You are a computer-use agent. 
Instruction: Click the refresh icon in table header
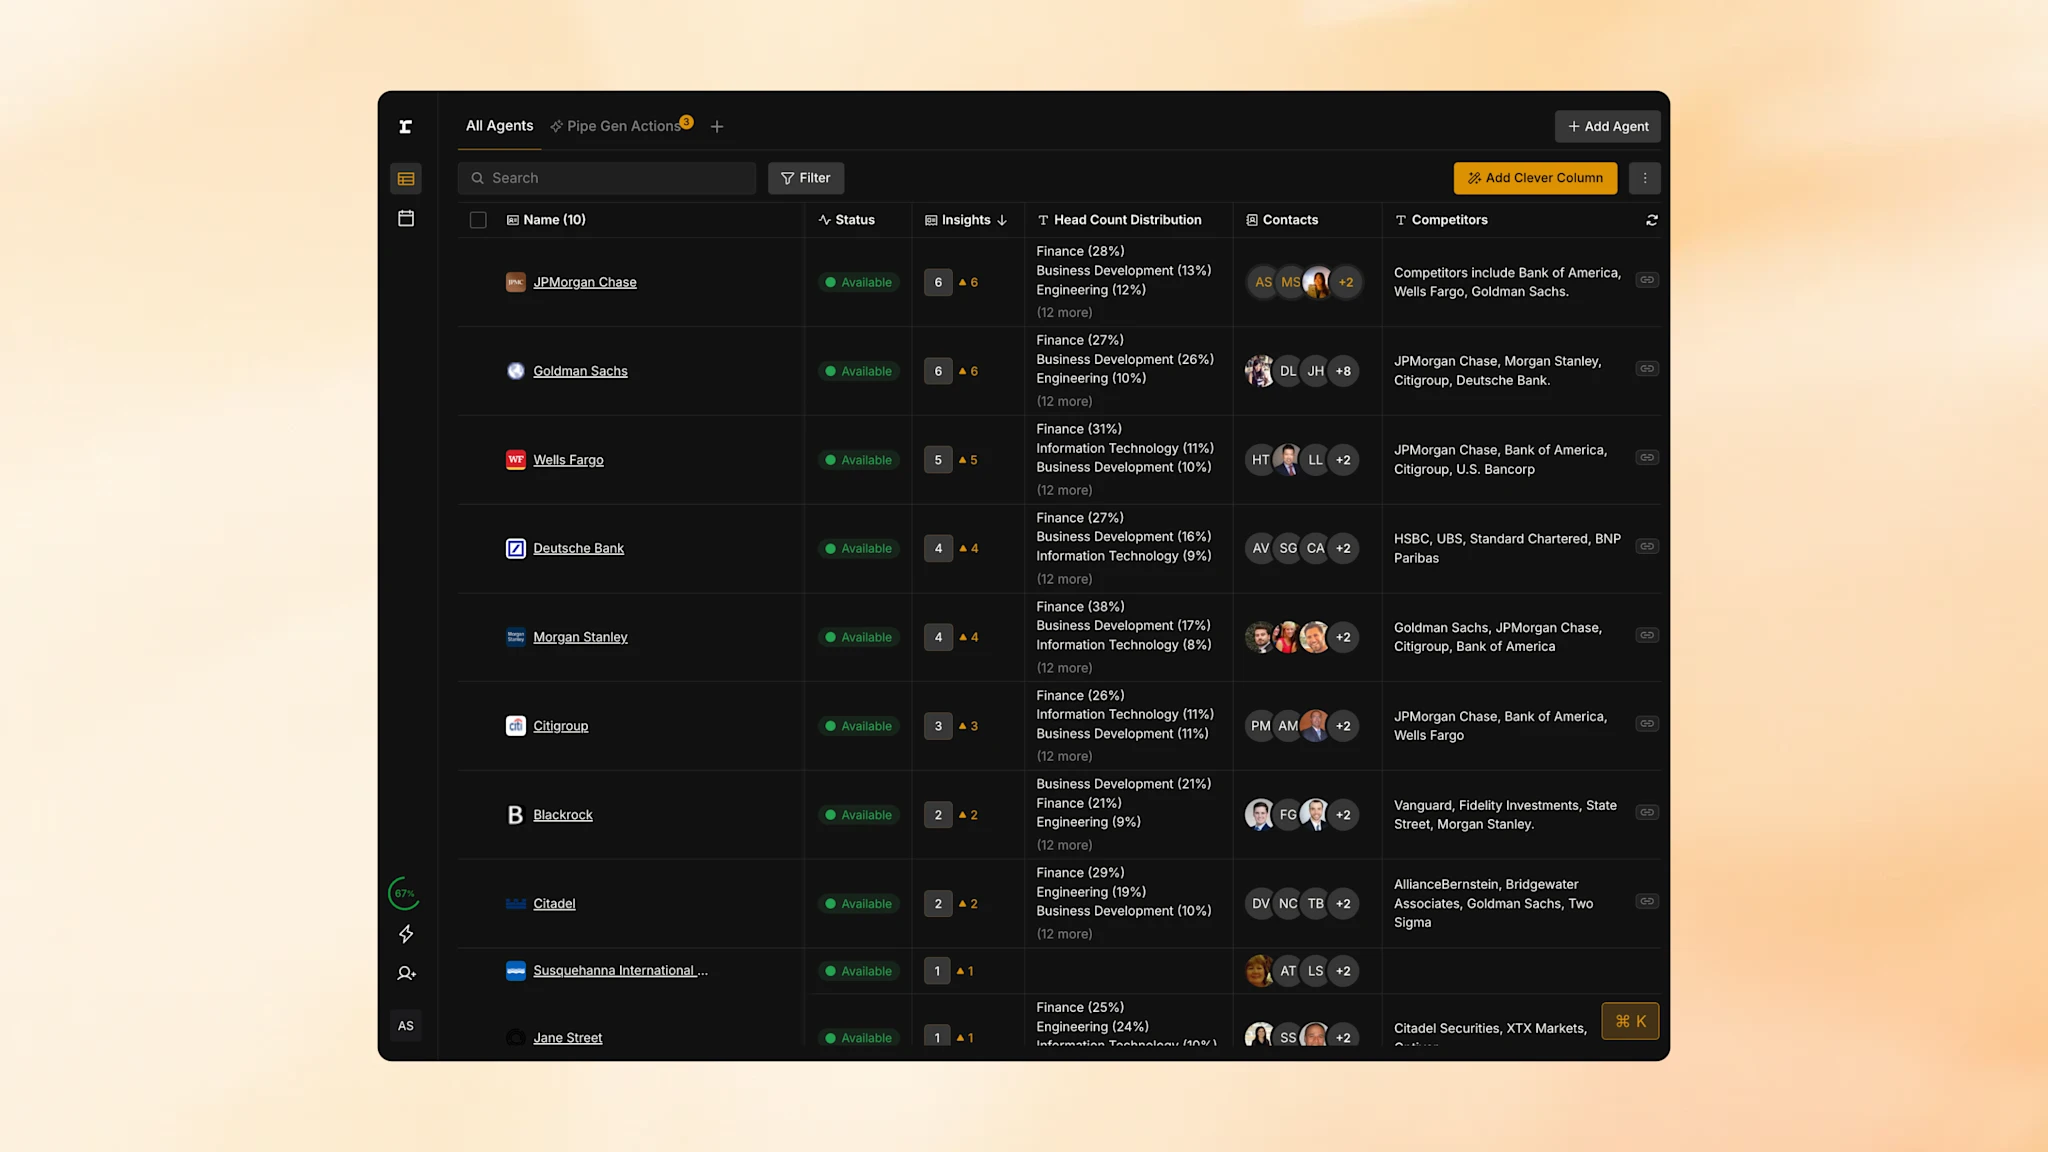click(x=1651, y=220)
